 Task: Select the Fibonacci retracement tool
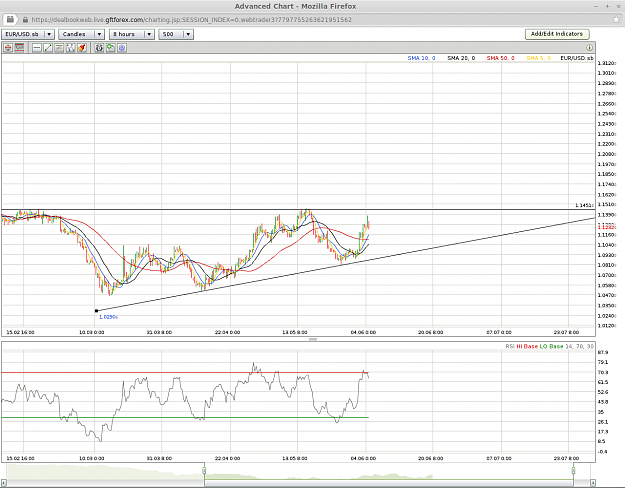59,48
